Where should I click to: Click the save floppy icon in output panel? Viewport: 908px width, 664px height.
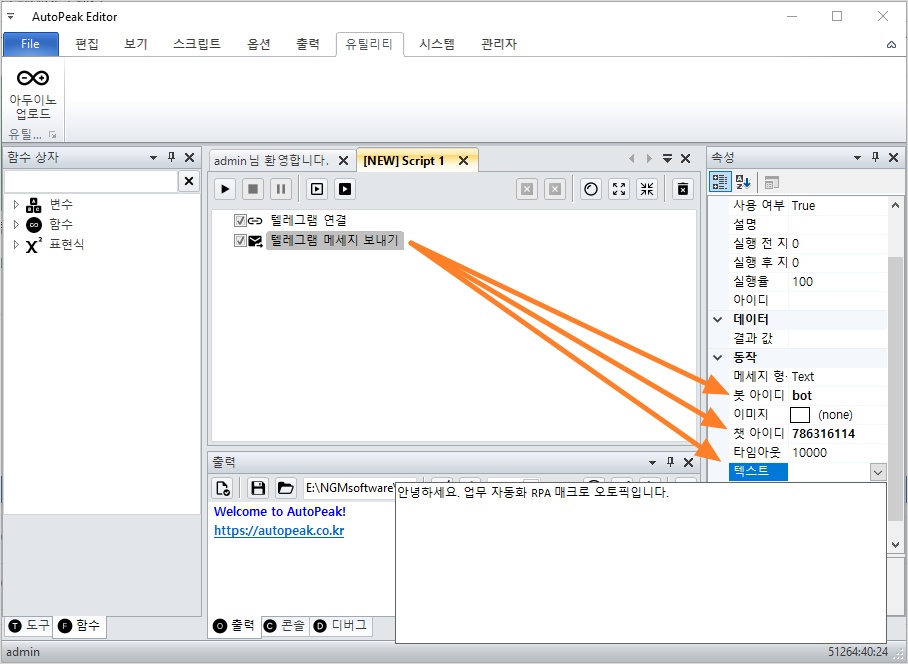pyautogui.click(x=258, y=488)
